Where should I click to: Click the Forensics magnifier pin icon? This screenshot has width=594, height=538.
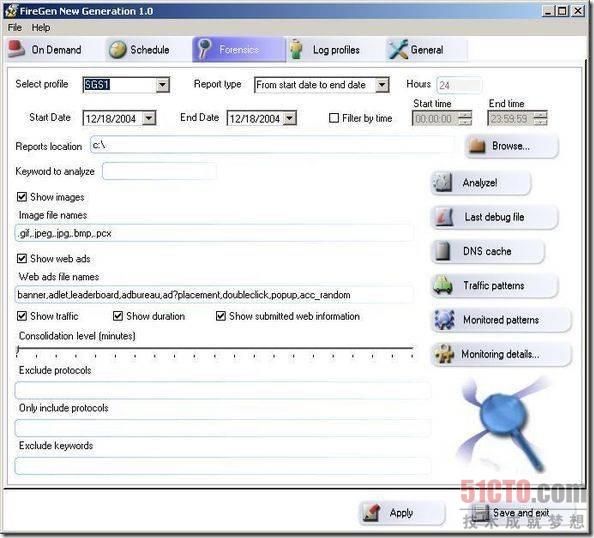pos(204,49)
